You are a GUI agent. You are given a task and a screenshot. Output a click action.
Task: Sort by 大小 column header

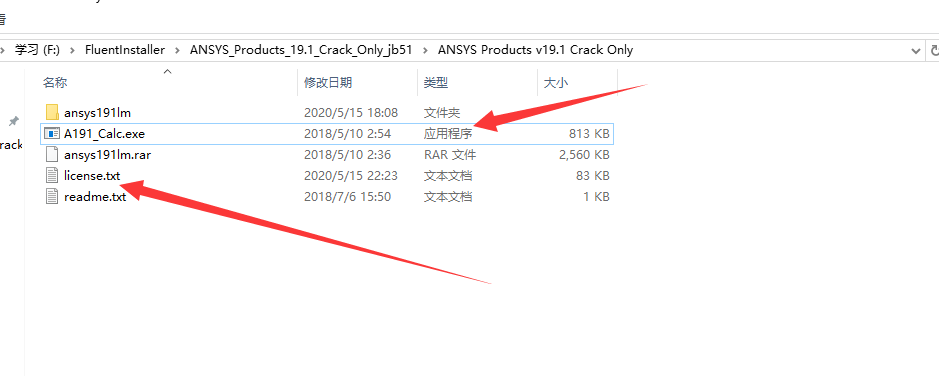tap(555, 83)
